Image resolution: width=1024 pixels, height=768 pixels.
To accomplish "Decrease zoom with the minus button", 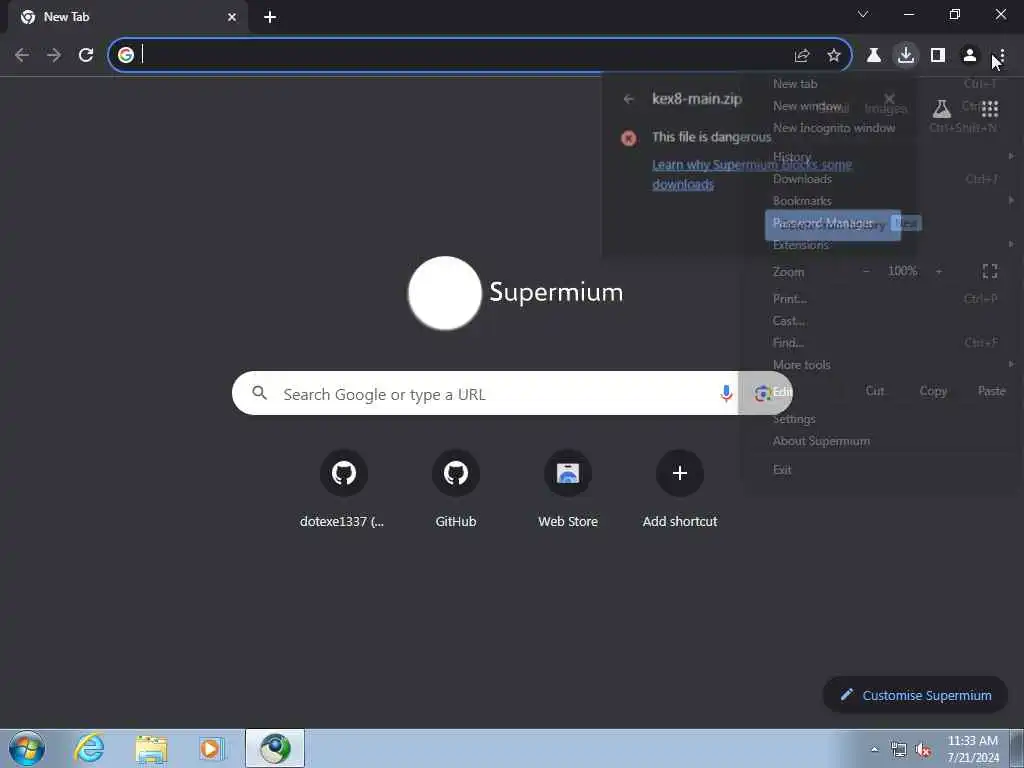I will tap(866, 271).
